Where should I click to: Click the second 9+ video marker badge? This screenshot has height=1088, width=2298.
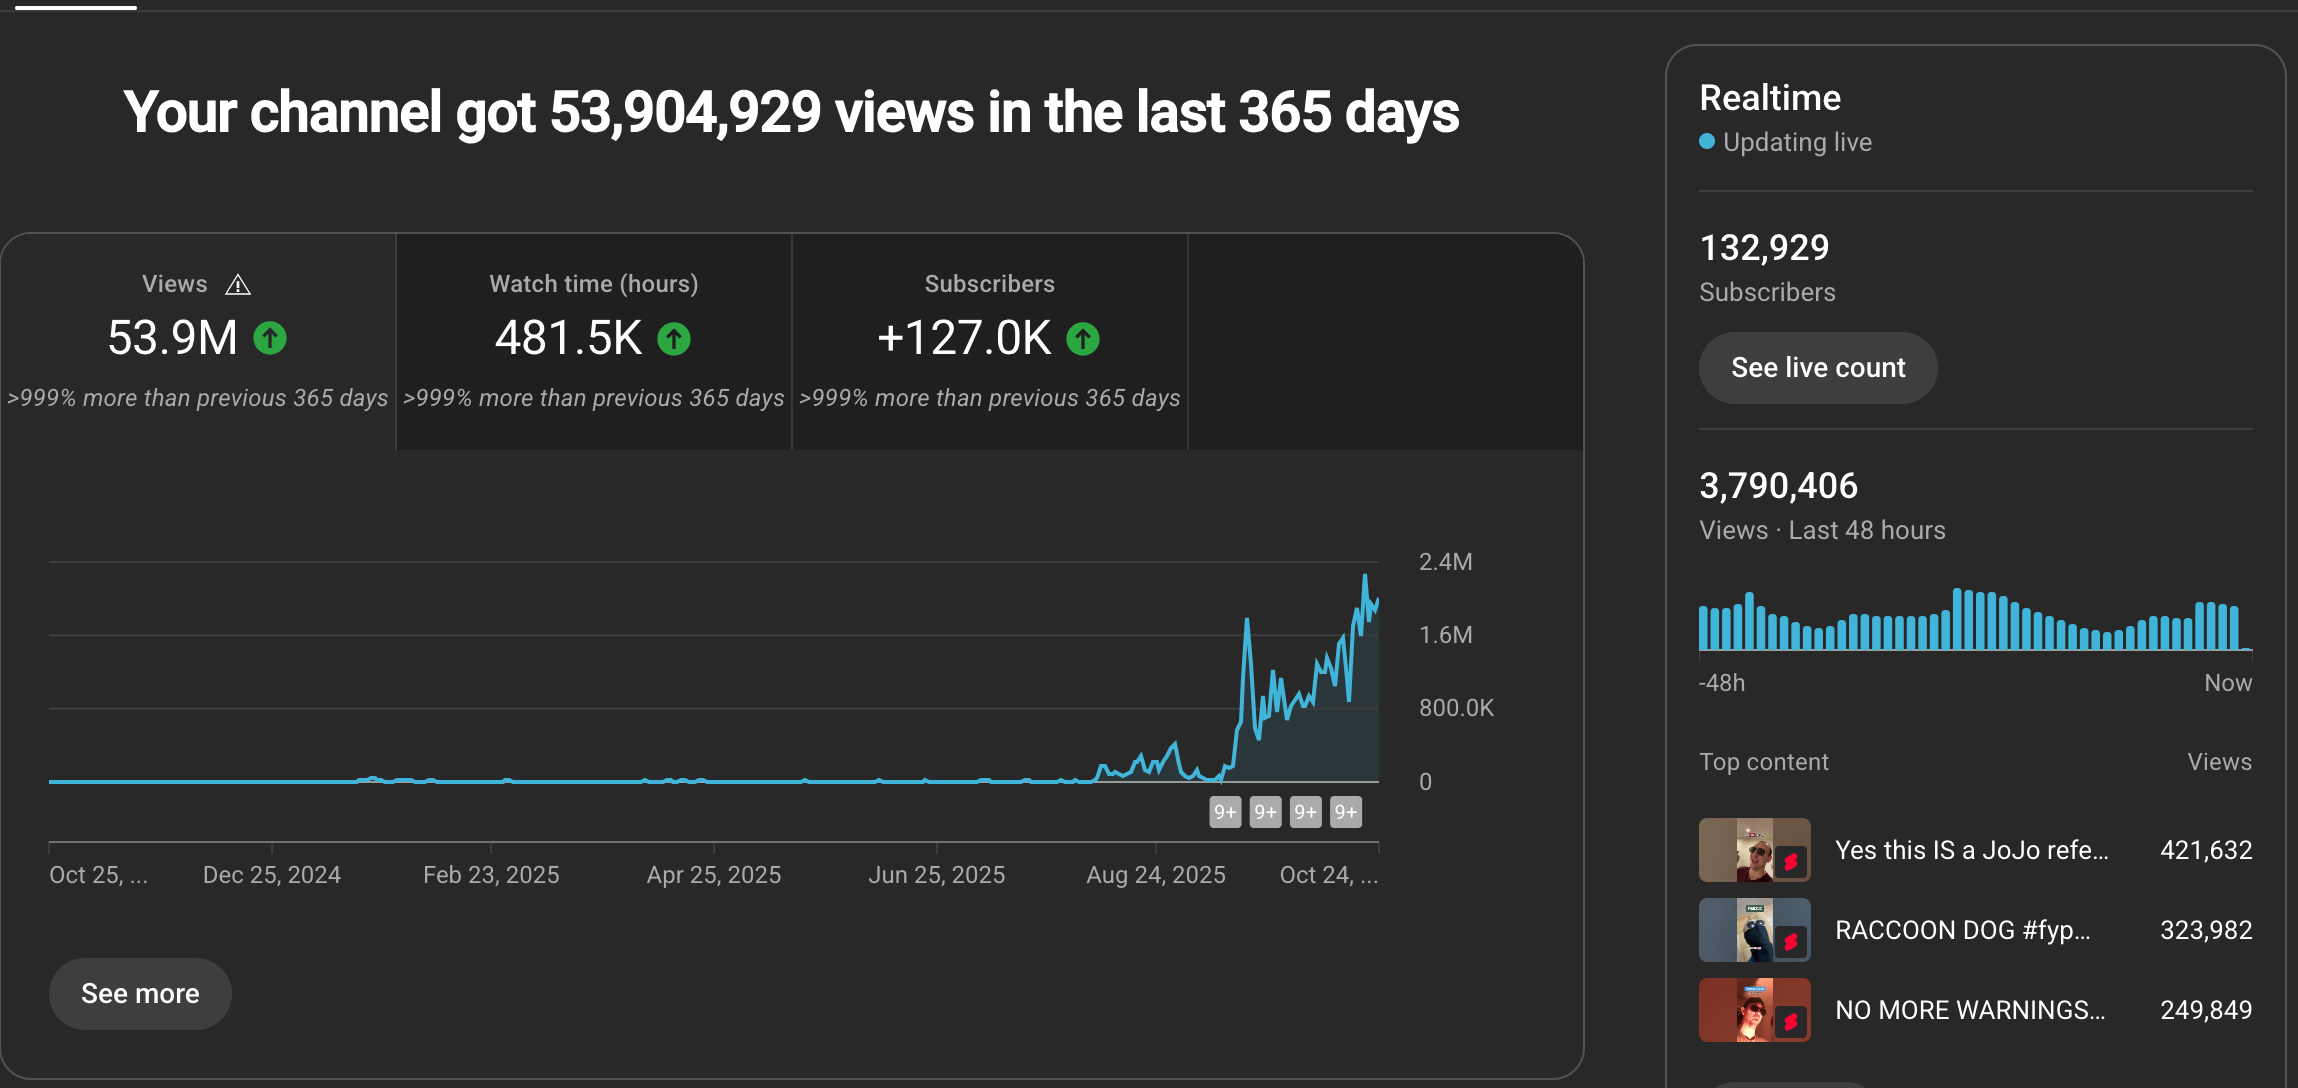(x=1265, y=812)
